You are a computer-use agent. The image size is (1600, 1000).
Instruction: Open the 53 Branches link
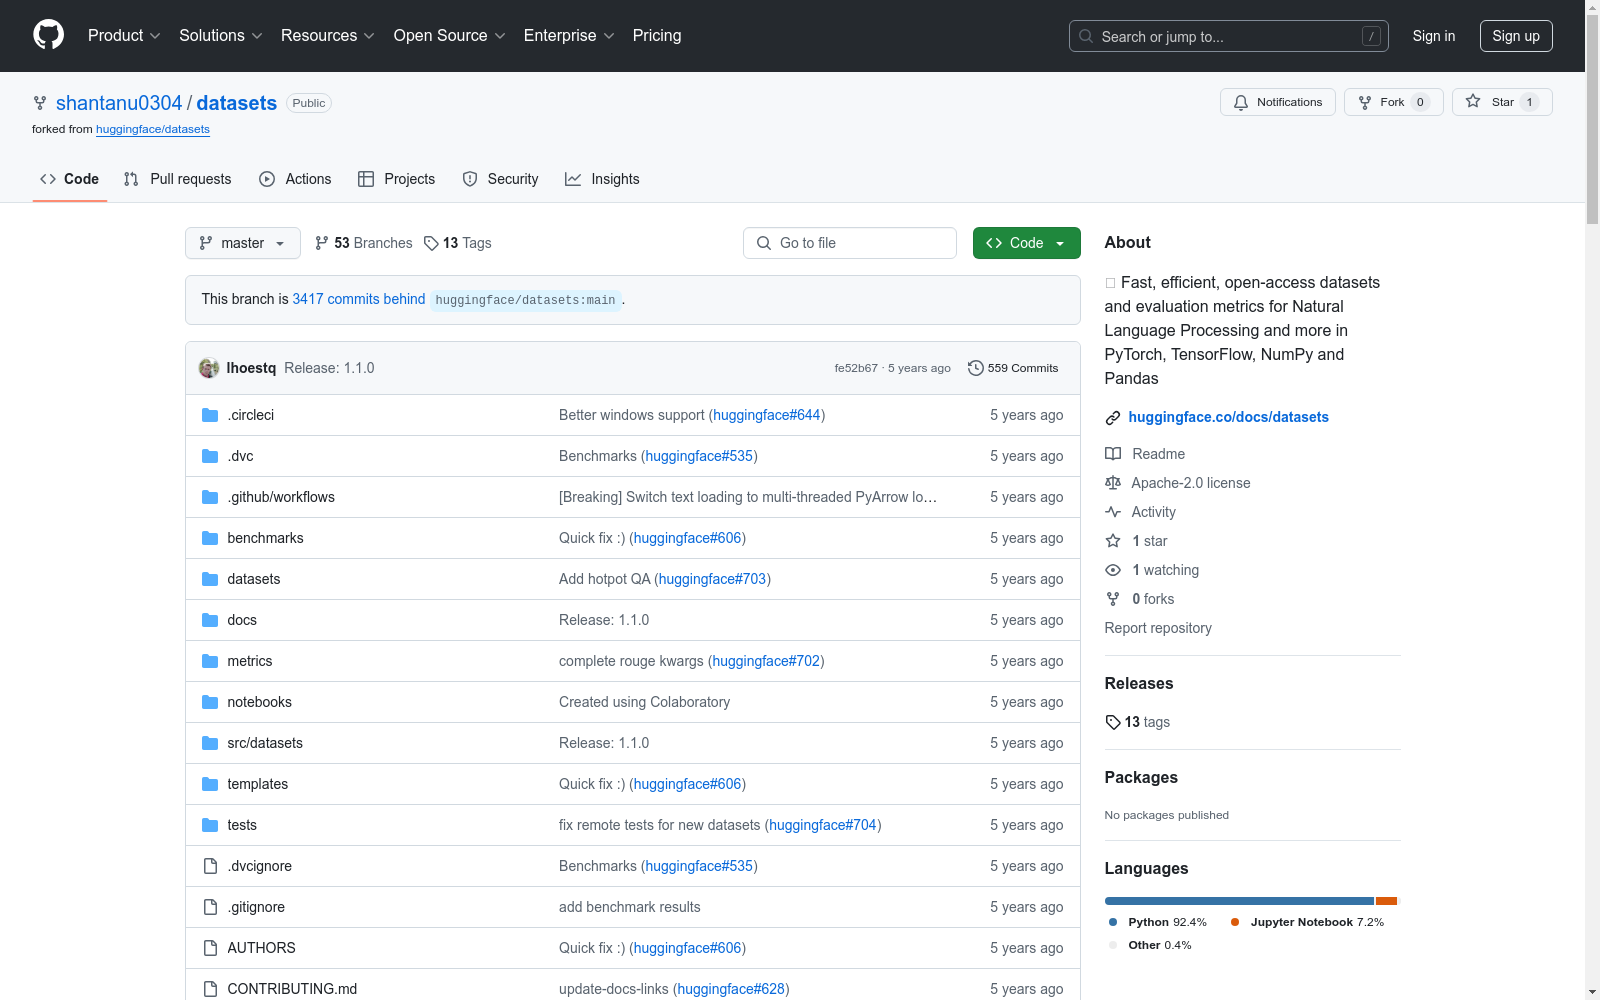pyautogui.click(x=363, y=243)
